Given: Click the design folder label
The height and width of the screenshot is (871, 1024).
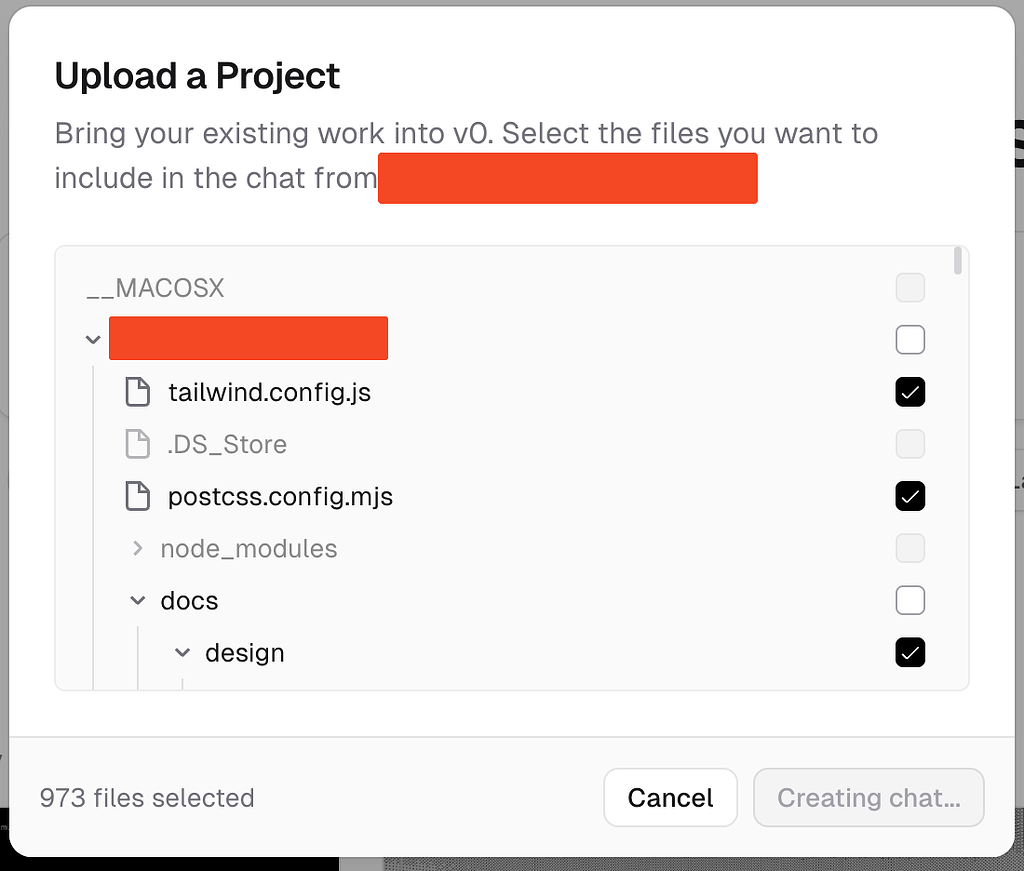Looking at the screenshot, I should [243, 652].
